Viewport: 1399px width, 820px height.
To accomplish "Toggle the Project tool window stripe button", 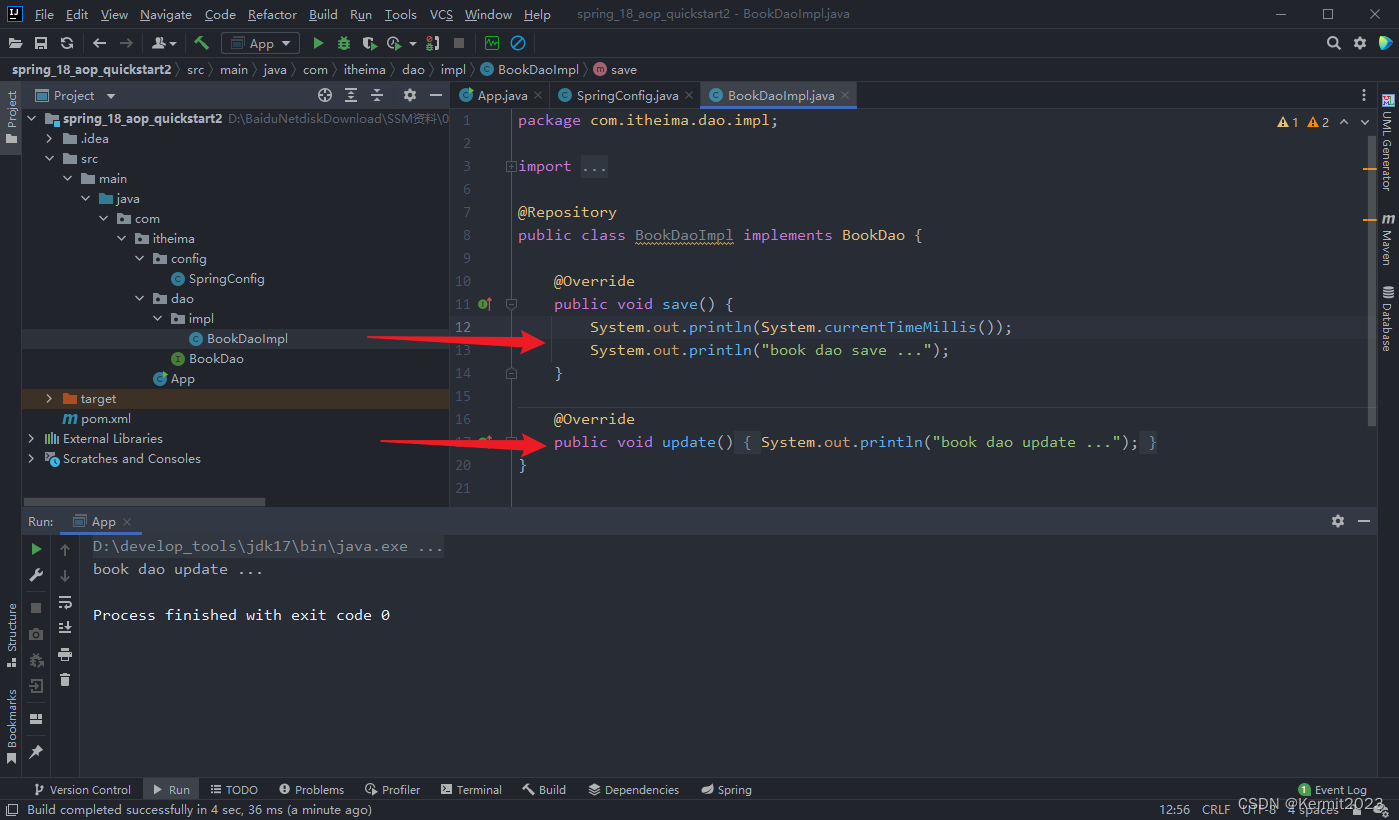I will click(x=11, y=119).
